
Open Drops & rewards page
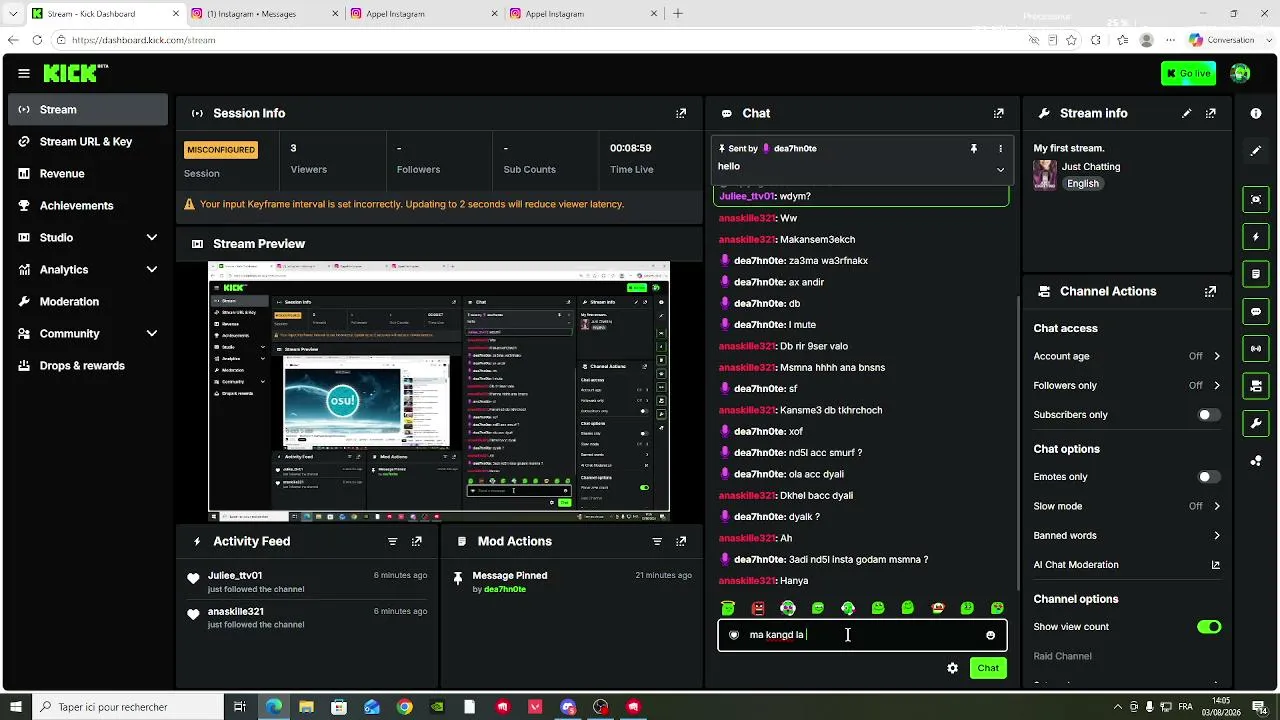(x=87, y=366)
